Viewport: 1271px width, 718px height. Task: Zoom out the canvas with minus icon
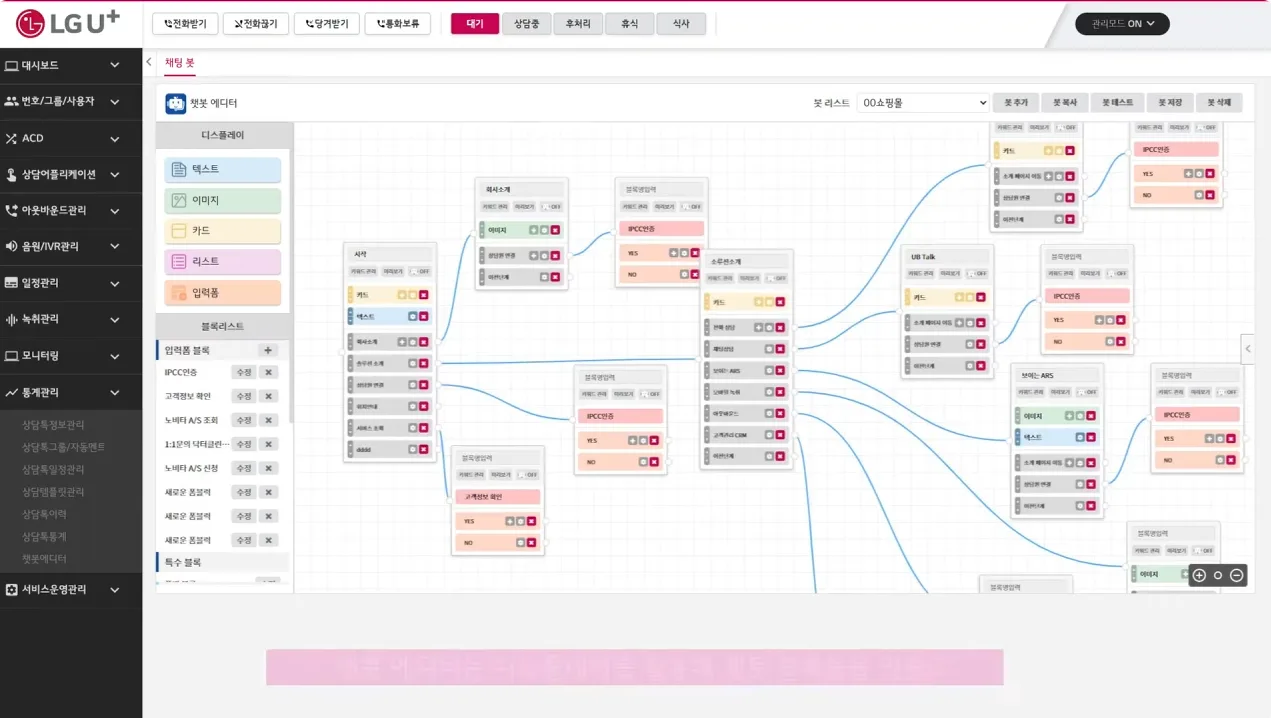coord(1237,575)
